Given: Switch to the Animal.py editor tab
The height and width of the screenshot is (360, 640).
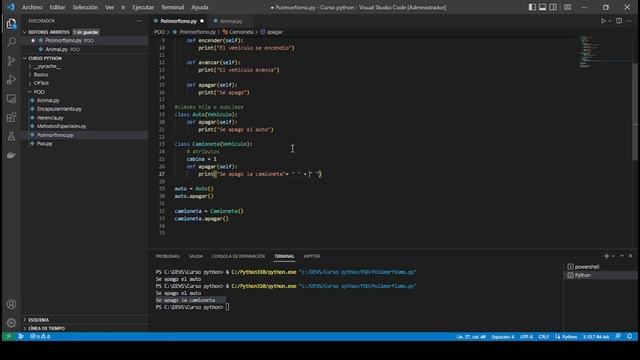Looking at the screenshot, I should (231, 21).
